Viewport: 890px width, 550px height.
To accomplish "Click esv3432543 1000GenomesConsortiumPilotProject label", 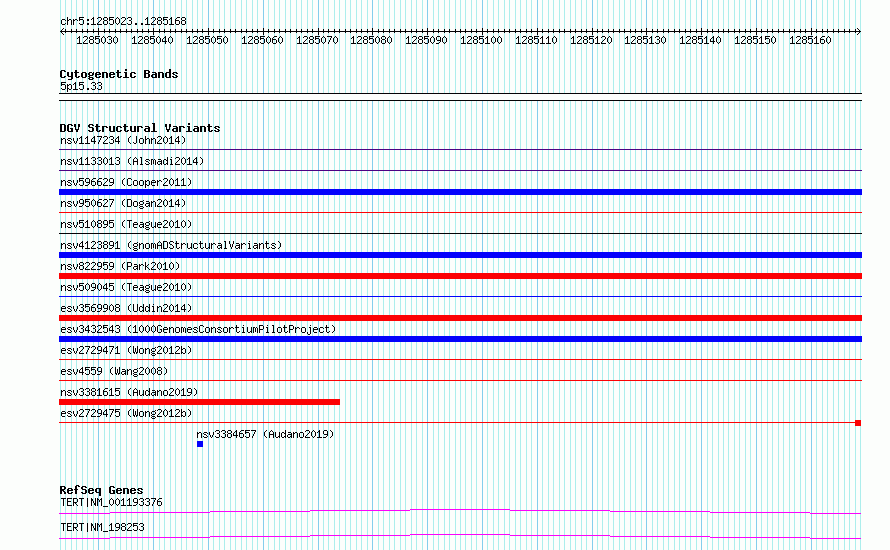I will point(198,329).
